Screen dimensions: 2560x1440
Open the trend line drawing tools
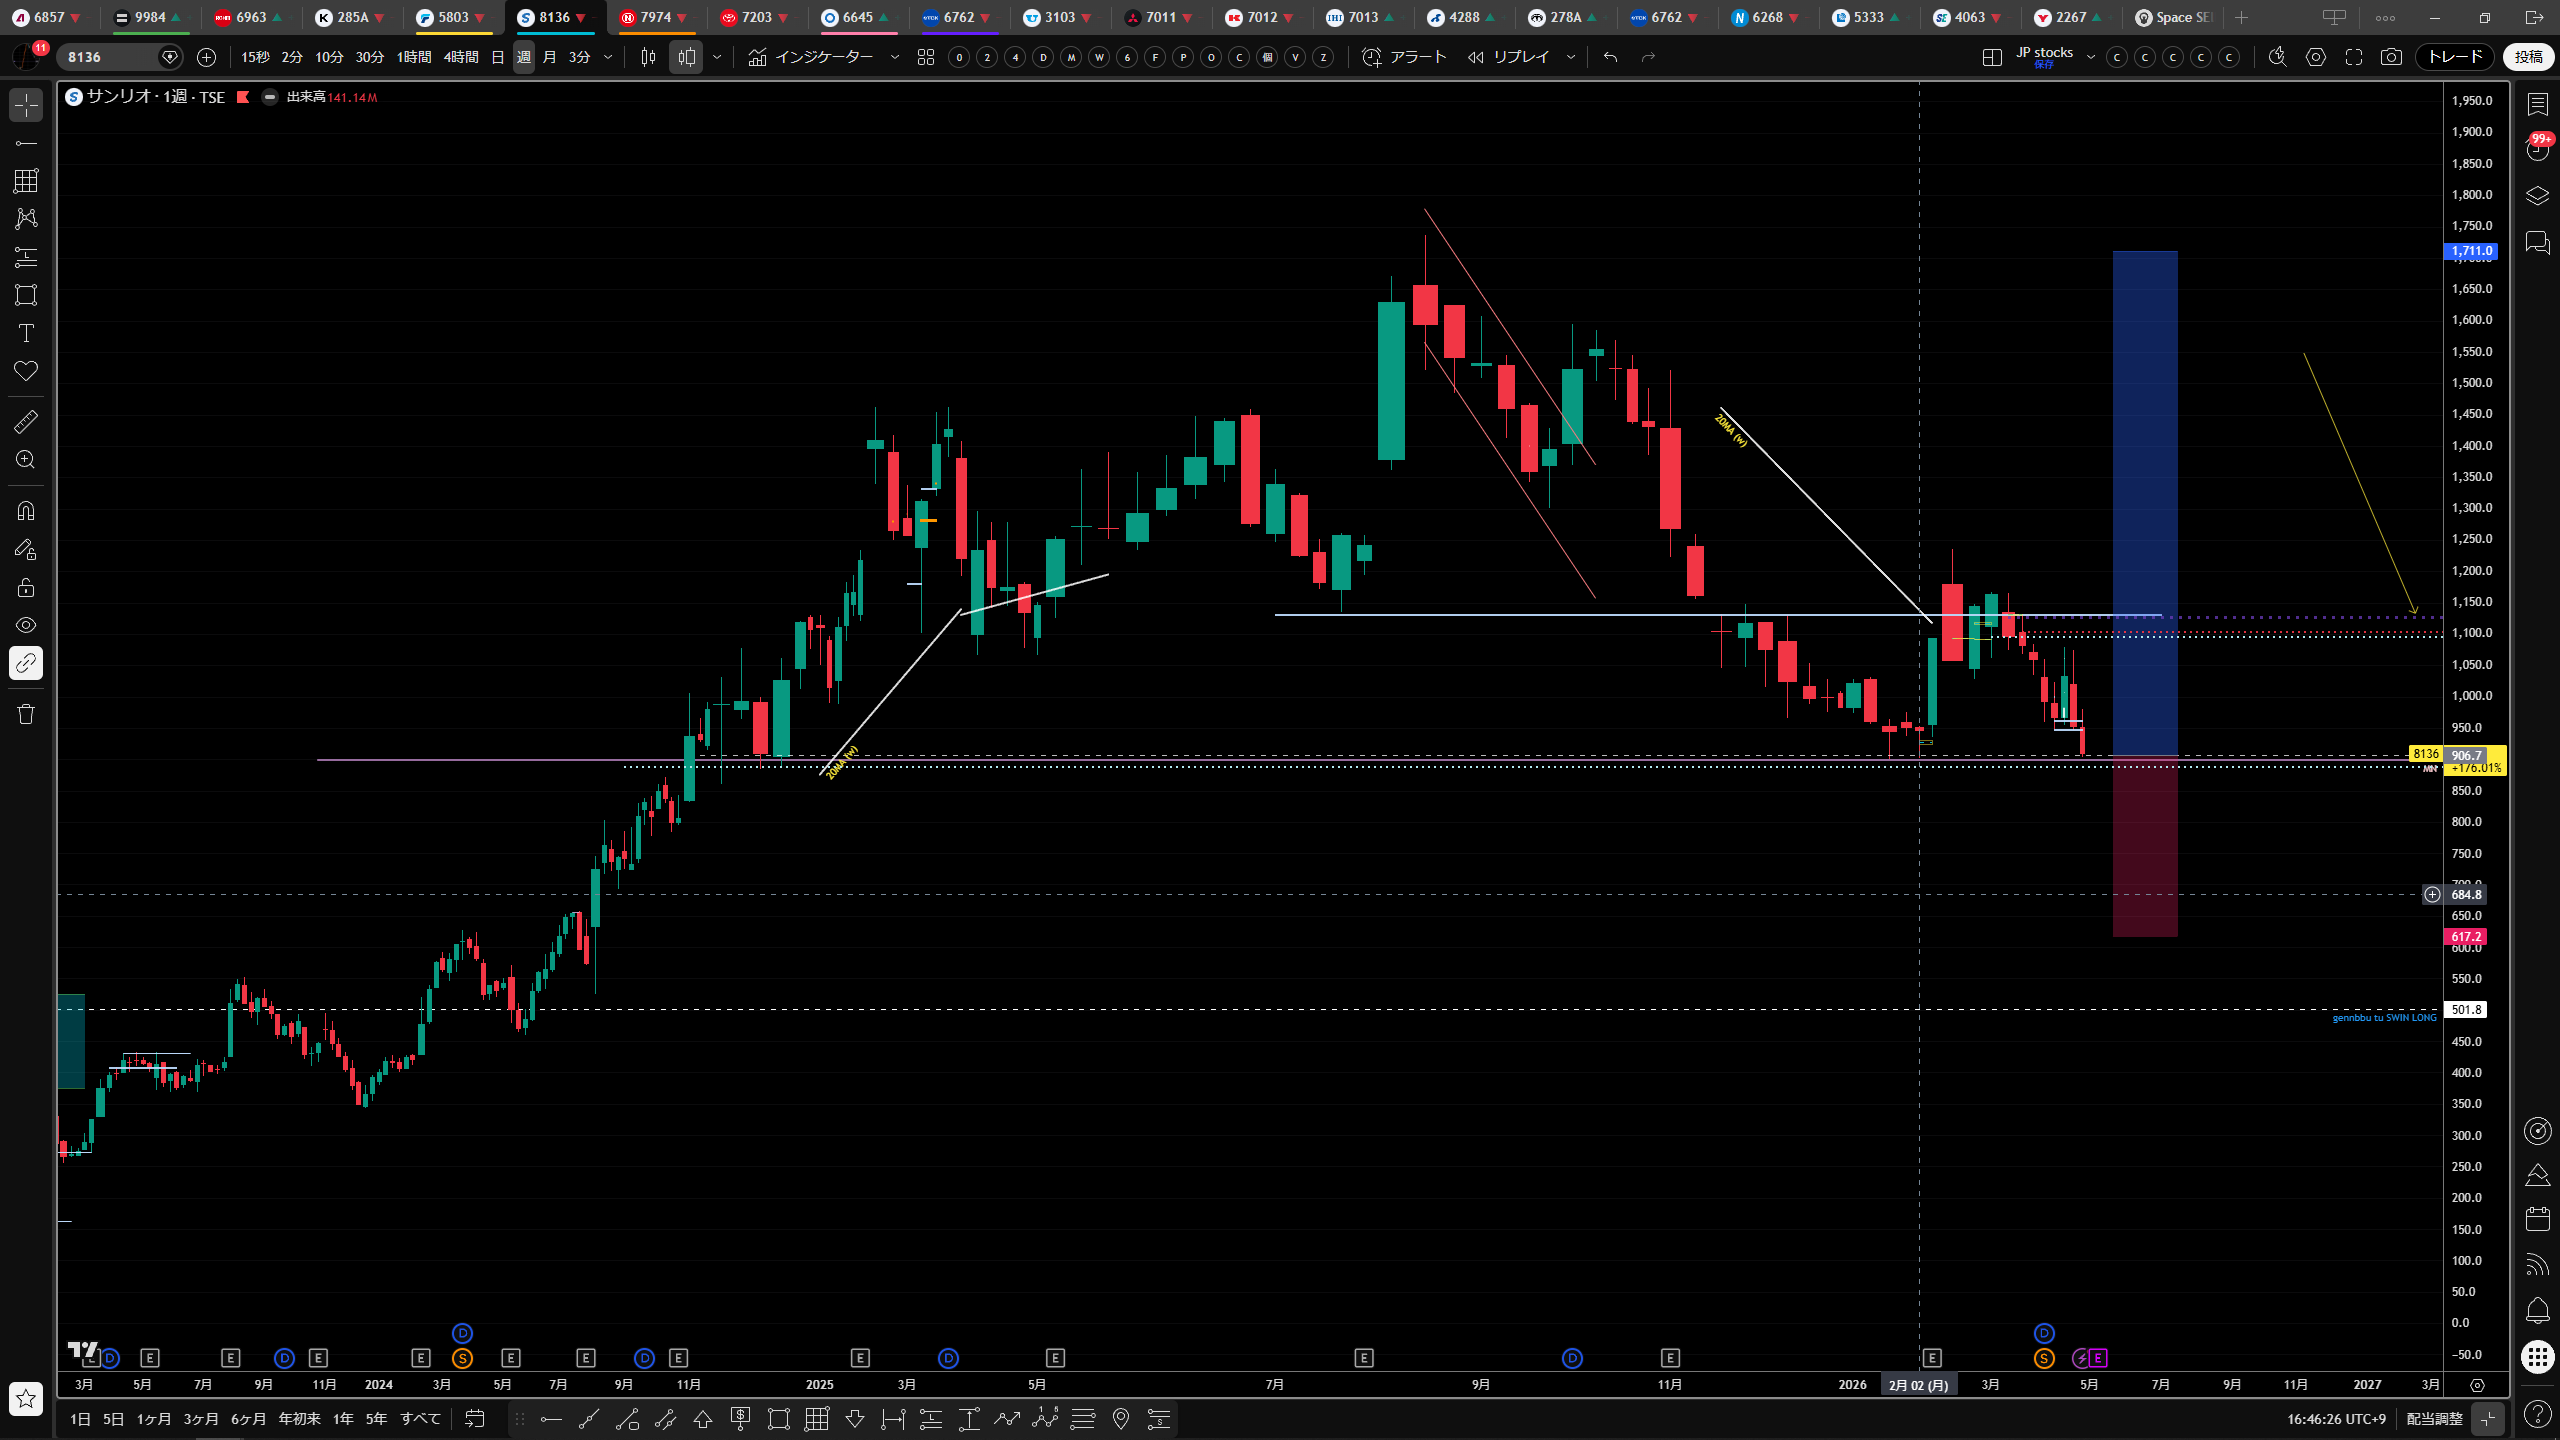pyautogui.click(x=26, y=143)
